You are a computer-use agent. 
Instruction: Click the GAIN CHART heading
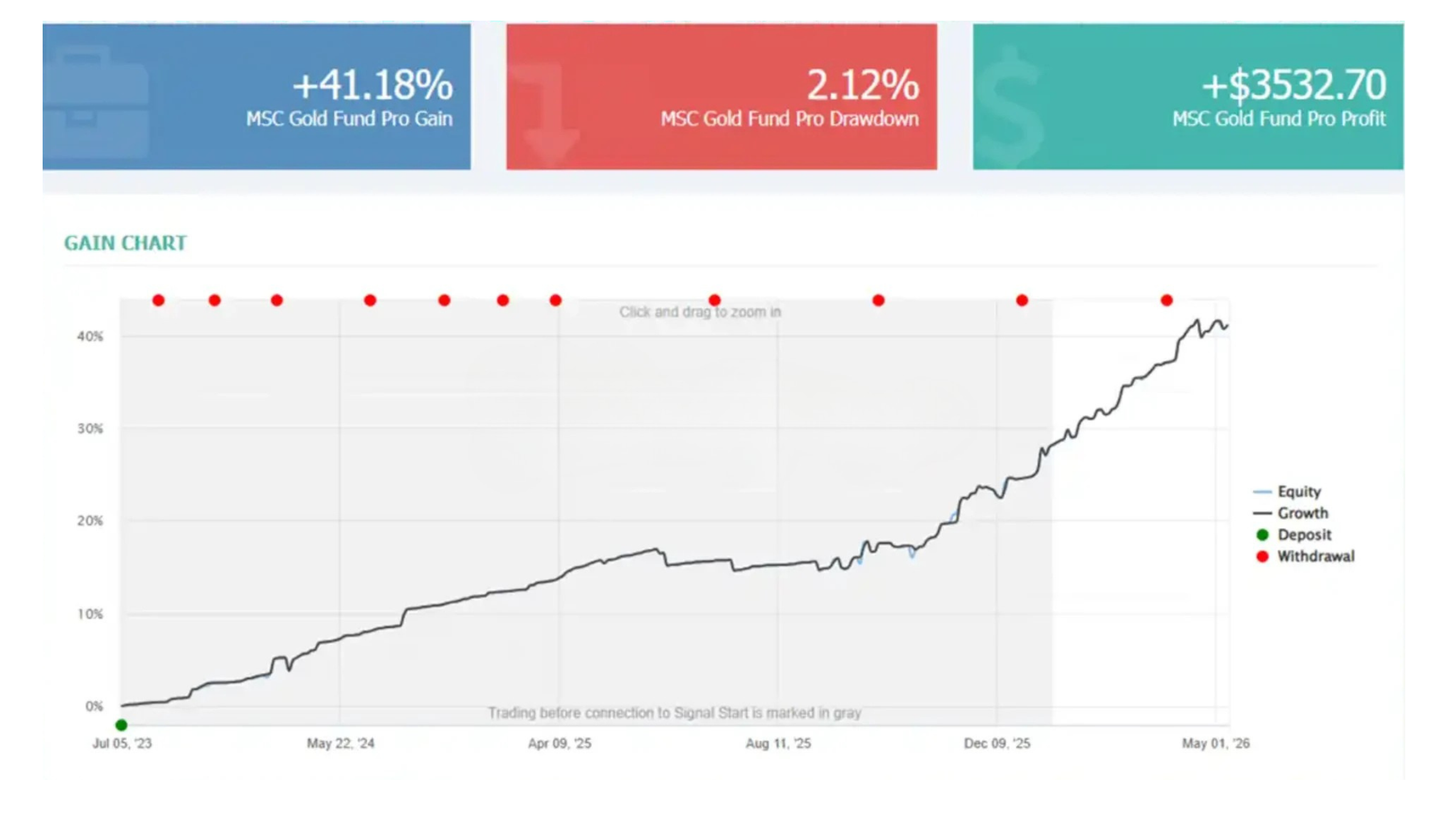[x=125, y=243]
